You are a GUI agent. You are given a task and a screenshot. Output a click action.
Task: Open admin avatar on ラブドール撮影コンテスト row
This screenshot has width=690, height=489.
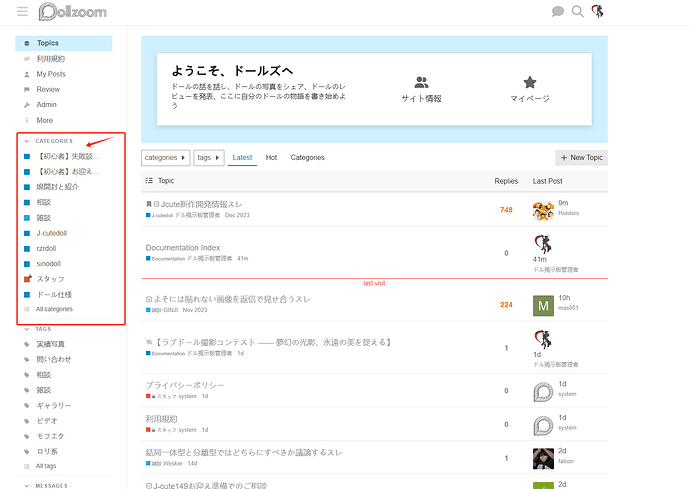click(x=543, y=339)
